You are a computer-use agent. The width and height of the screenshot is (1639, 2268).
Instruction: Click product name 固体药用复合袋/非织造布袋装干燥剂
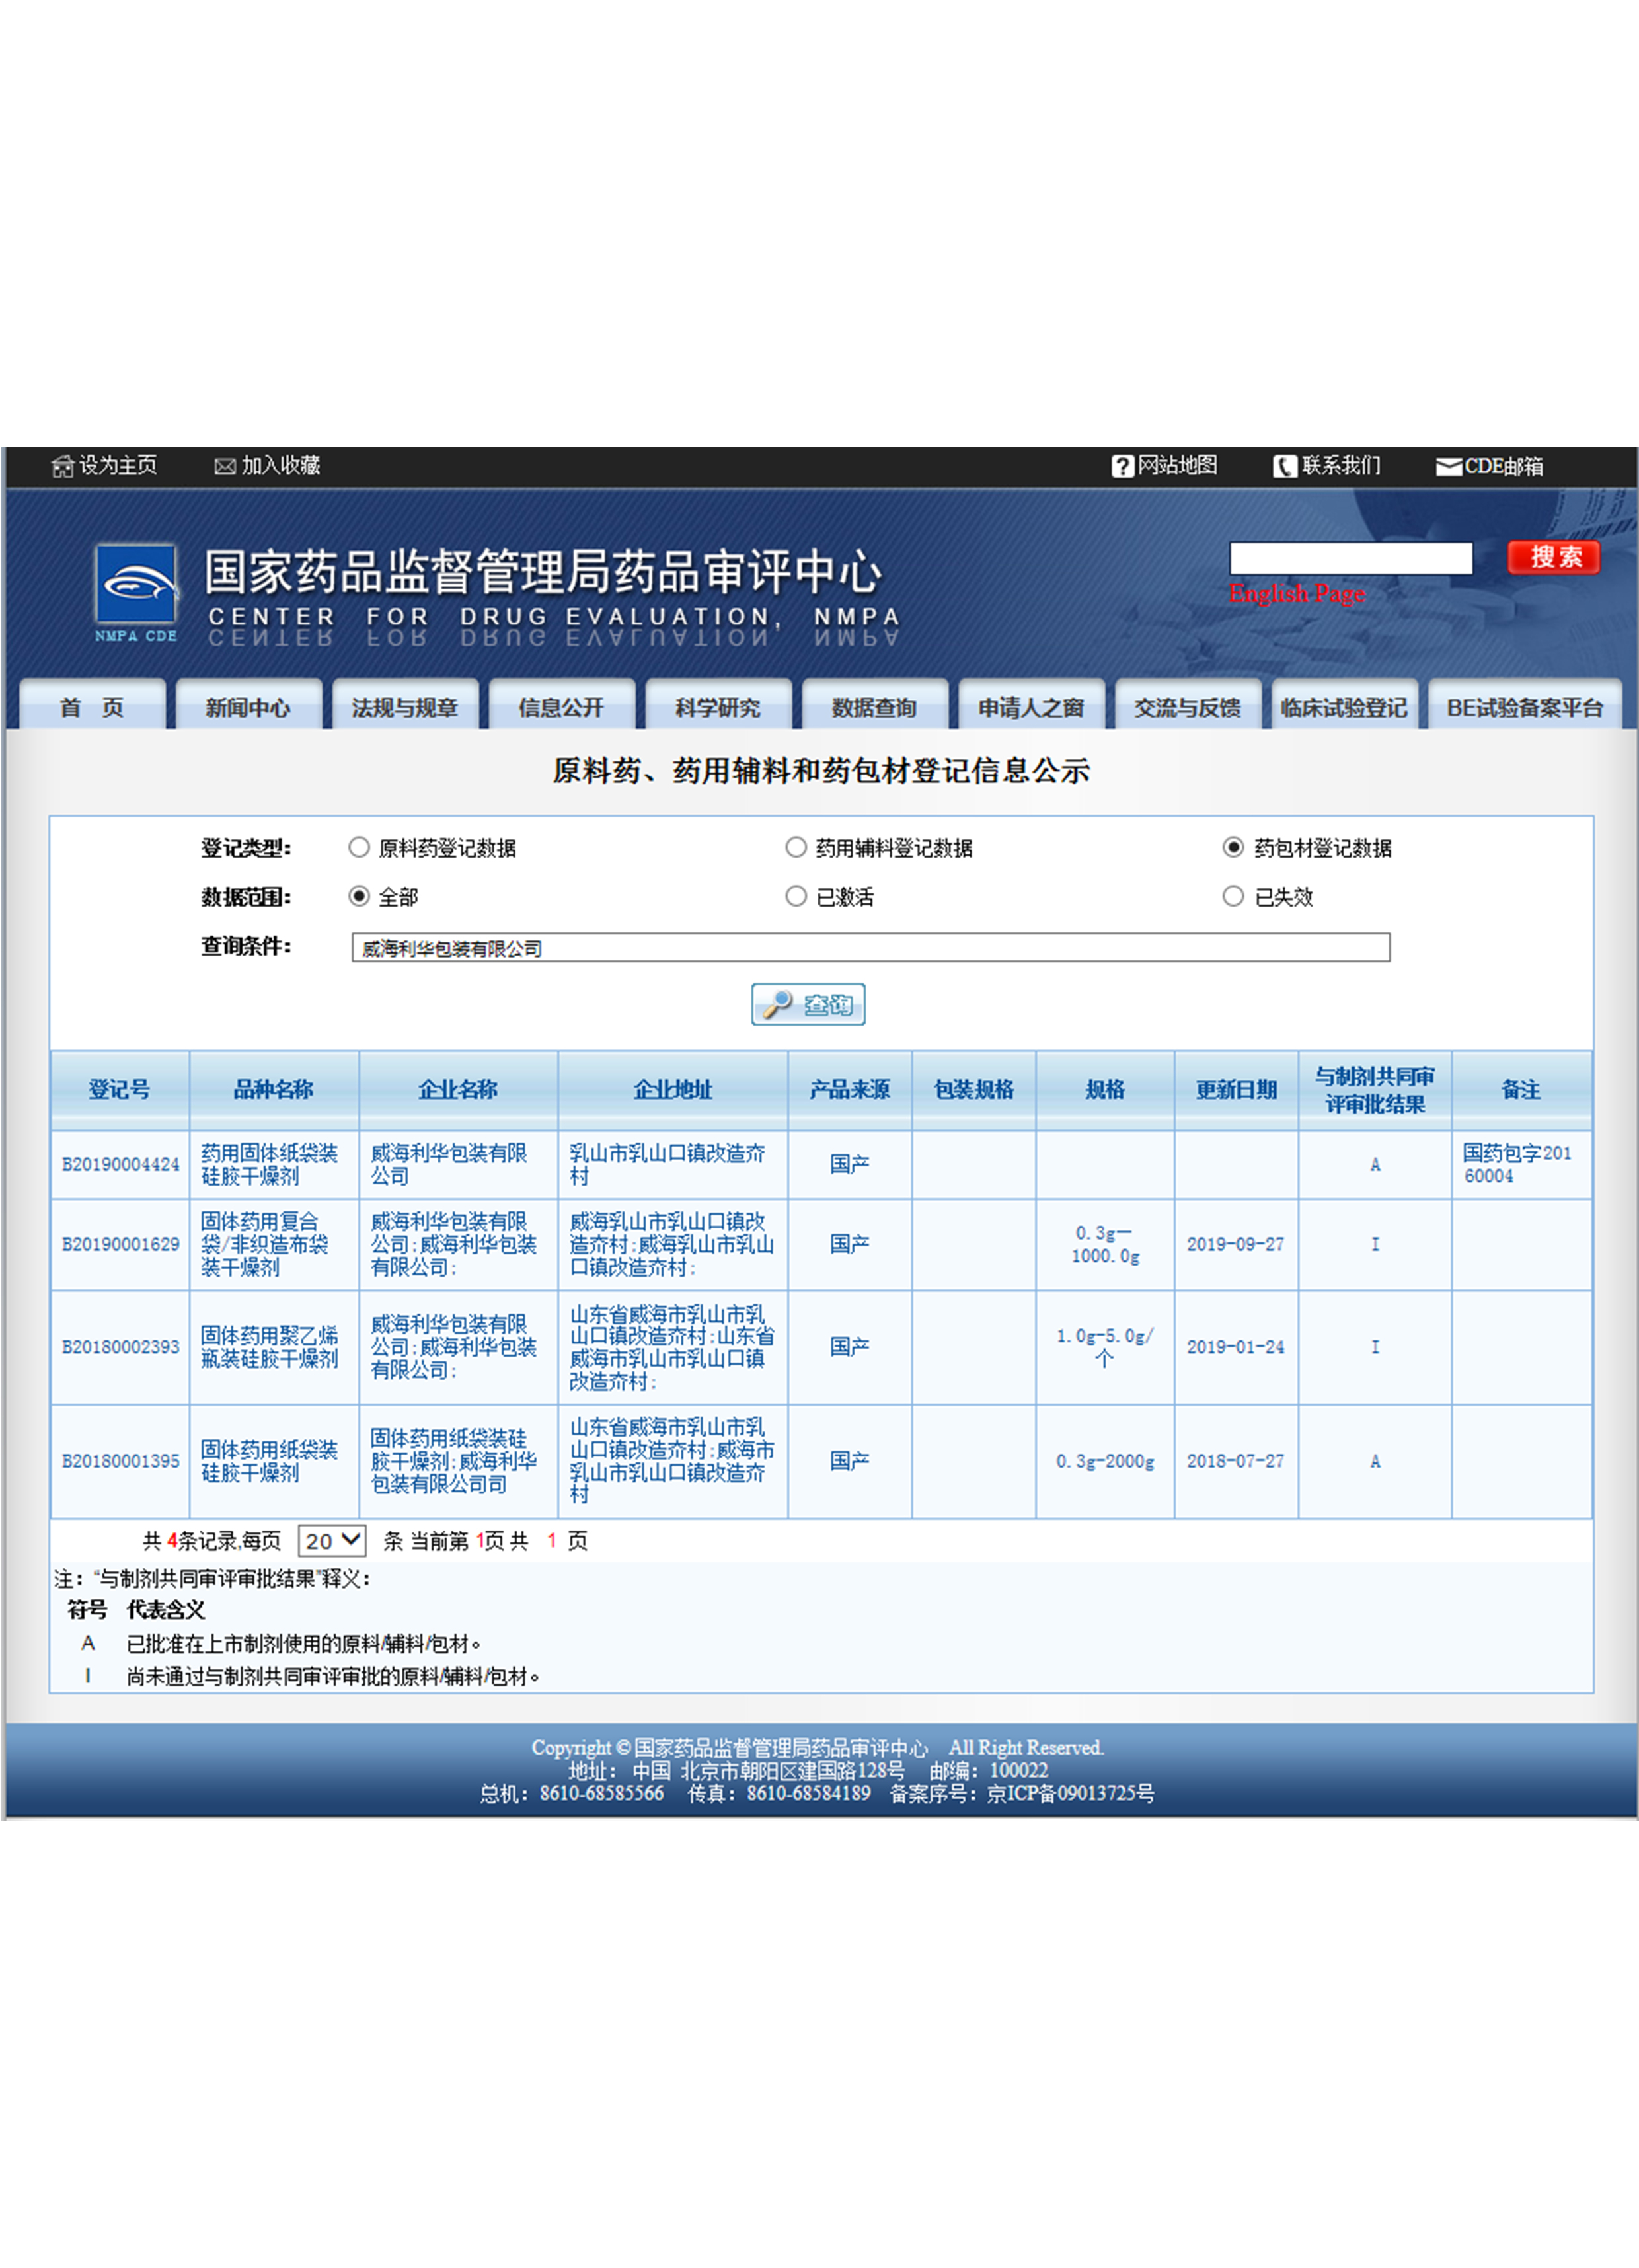tap(265, 1244)
